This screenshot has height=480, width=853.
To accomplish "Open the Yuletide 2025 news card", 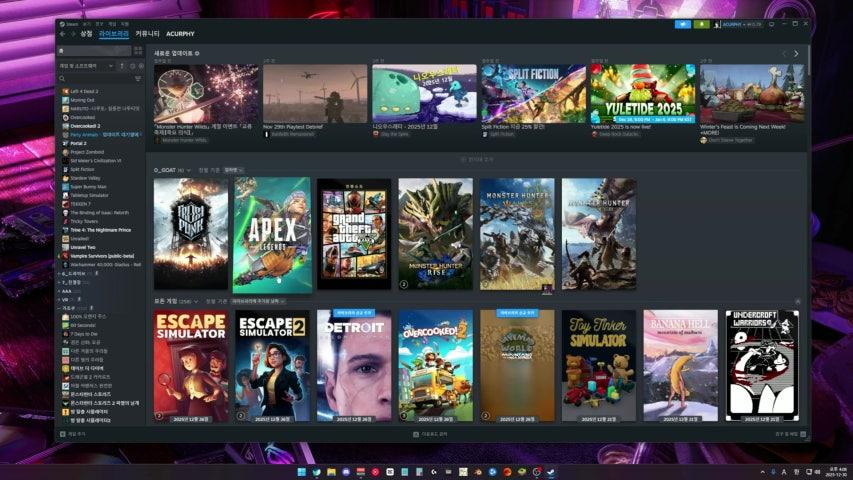I will click(643, 101).
